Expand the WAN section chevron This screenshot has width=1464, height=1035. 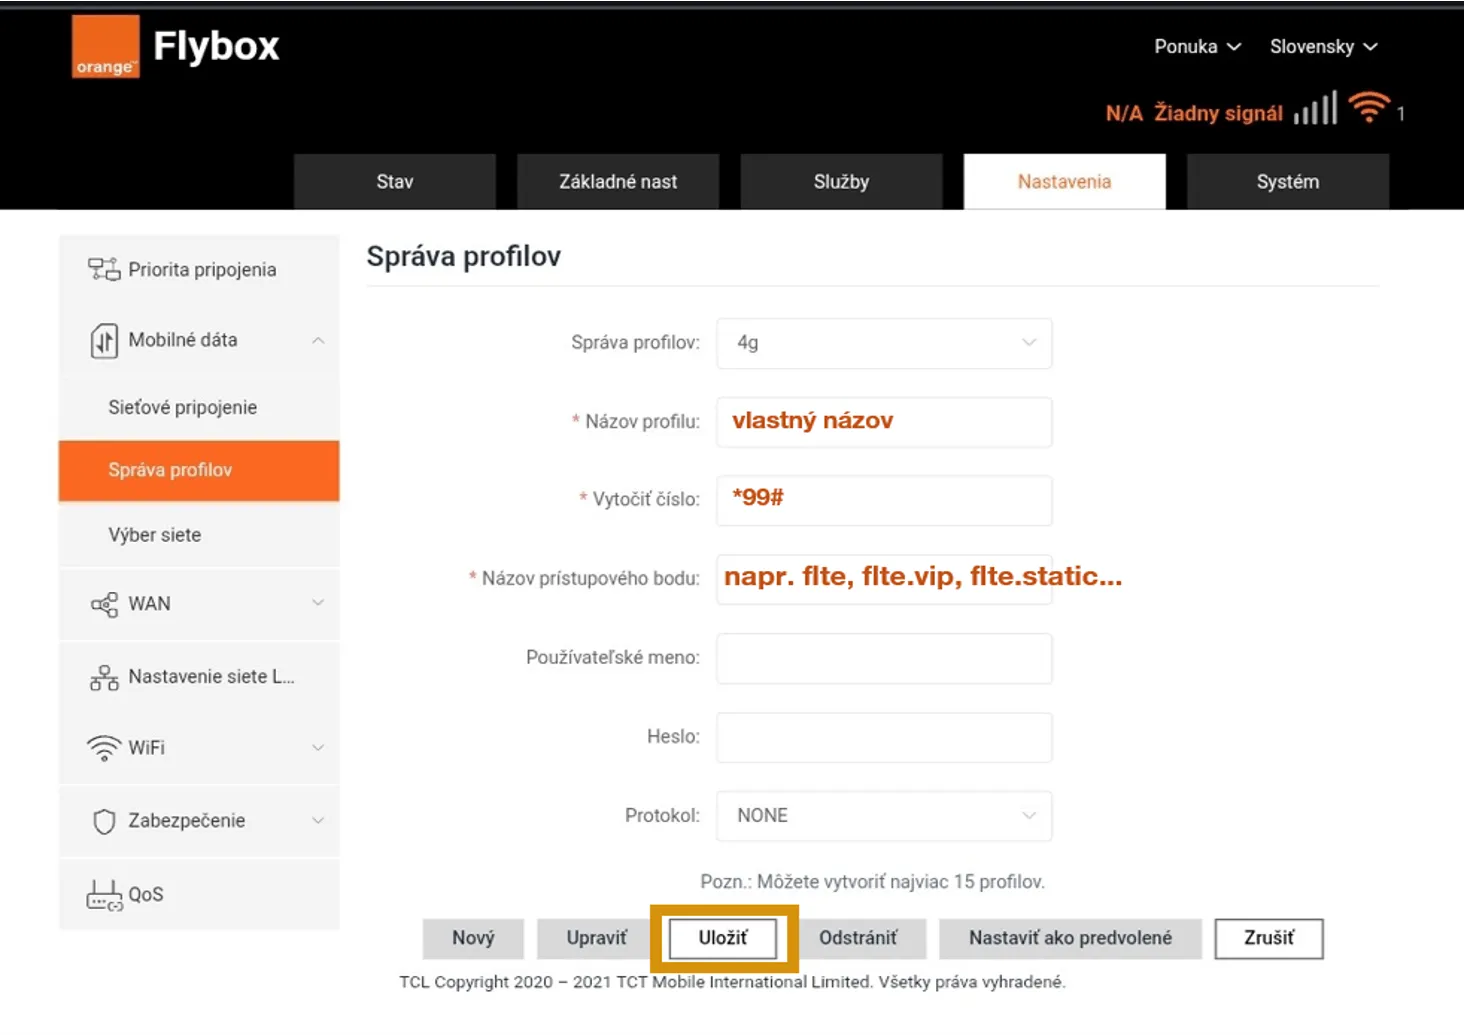tap(318, 603)
